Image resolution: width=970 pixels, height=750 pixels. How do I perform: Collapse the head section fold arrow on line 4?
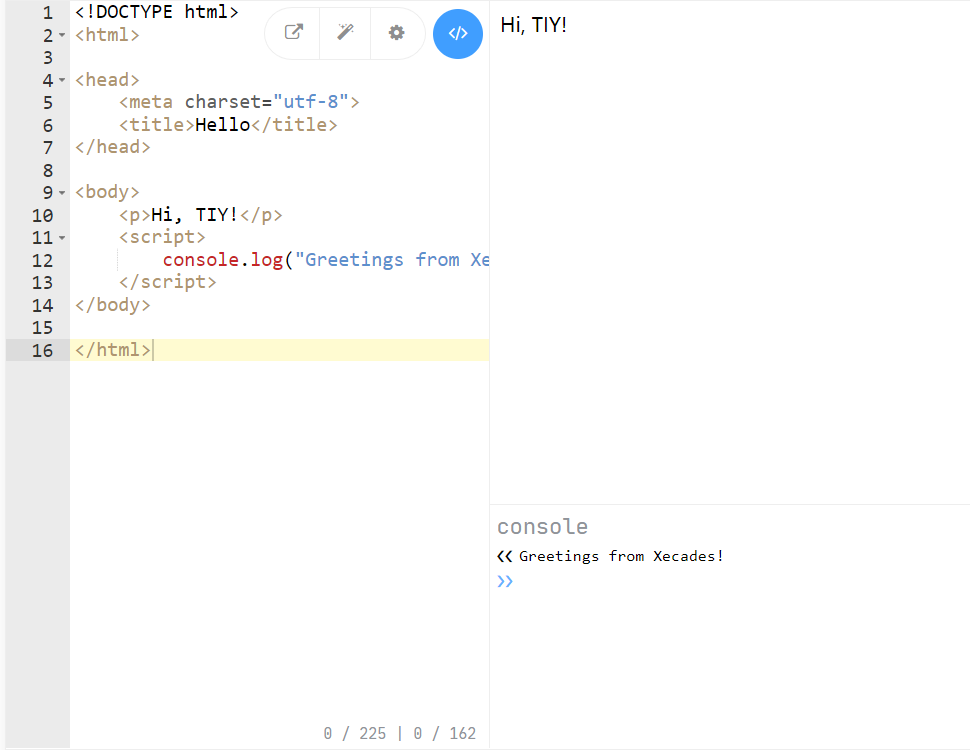click(x=62, y=80)
